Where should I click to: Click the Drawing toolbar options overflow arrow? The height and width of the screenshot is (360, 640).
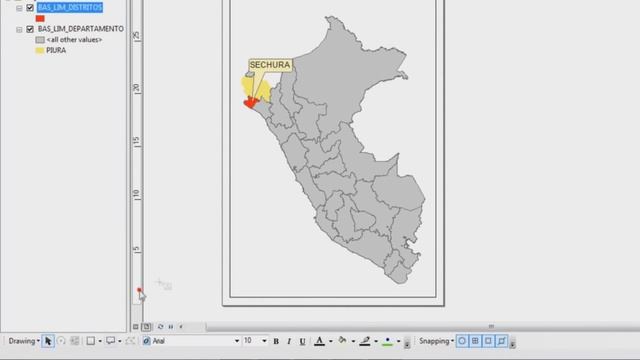click(407, 343)
